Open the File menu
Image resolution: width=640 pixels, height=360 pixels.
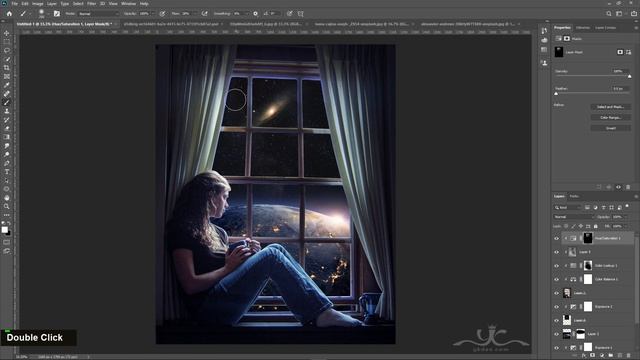15,4
